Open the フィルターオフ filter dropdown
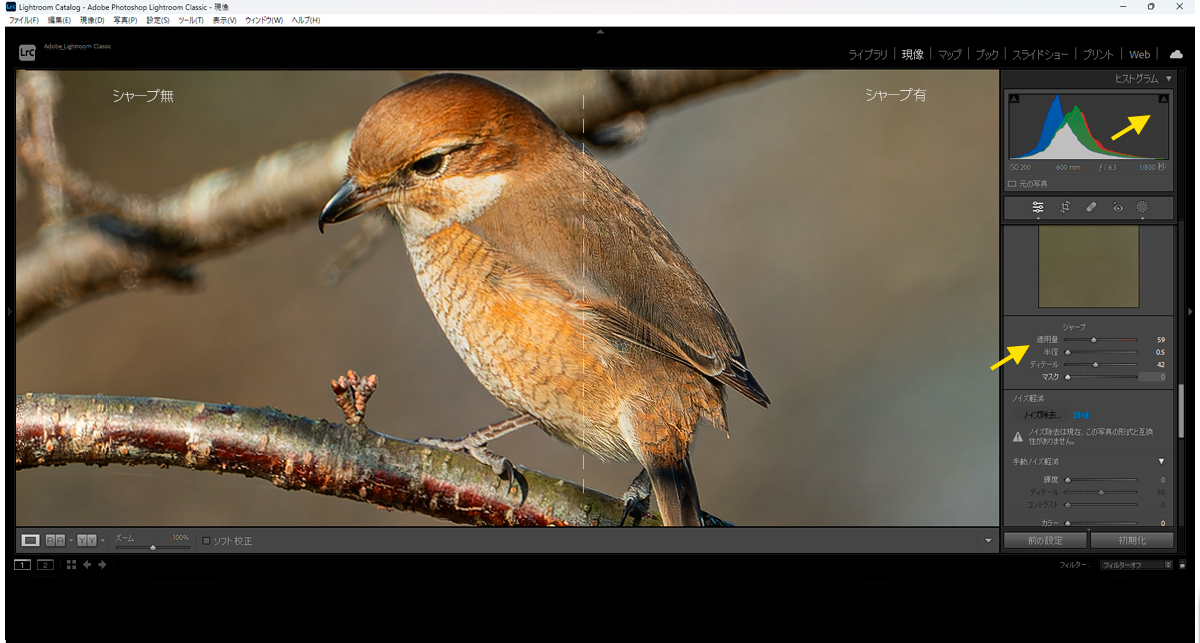Screen dimensions: 1200x643 (1135, 565)
